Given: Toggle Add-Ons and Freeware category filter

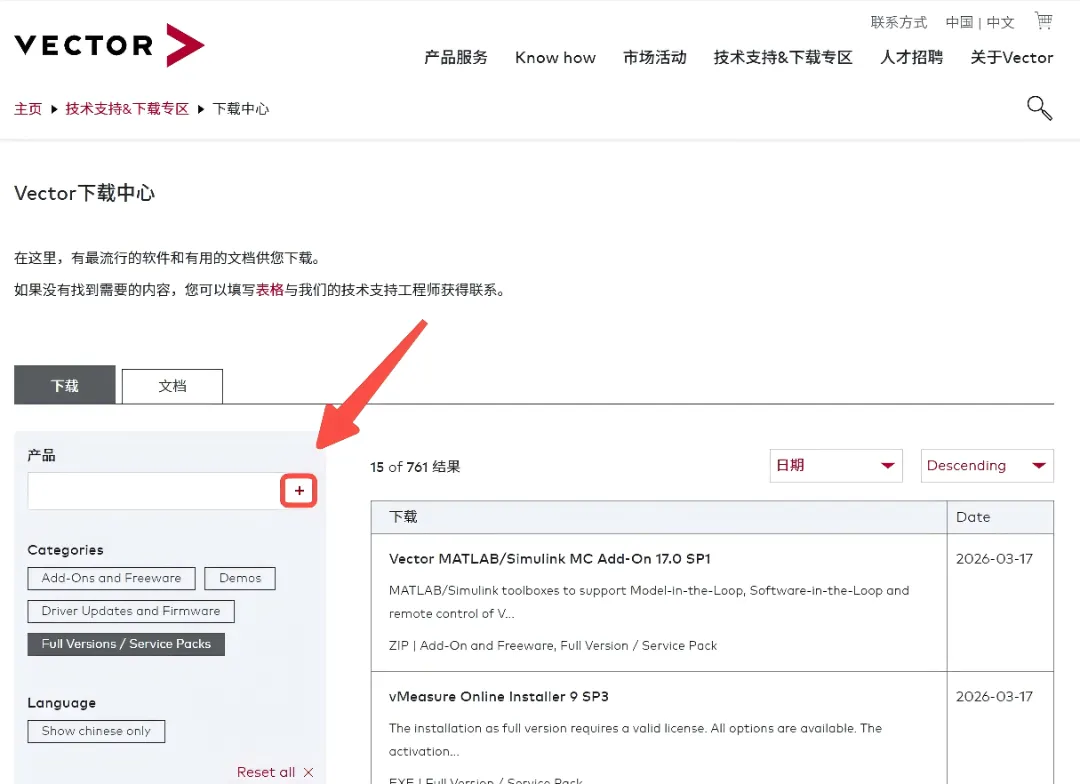Looking at the screenshot, I should click(112, 578).
